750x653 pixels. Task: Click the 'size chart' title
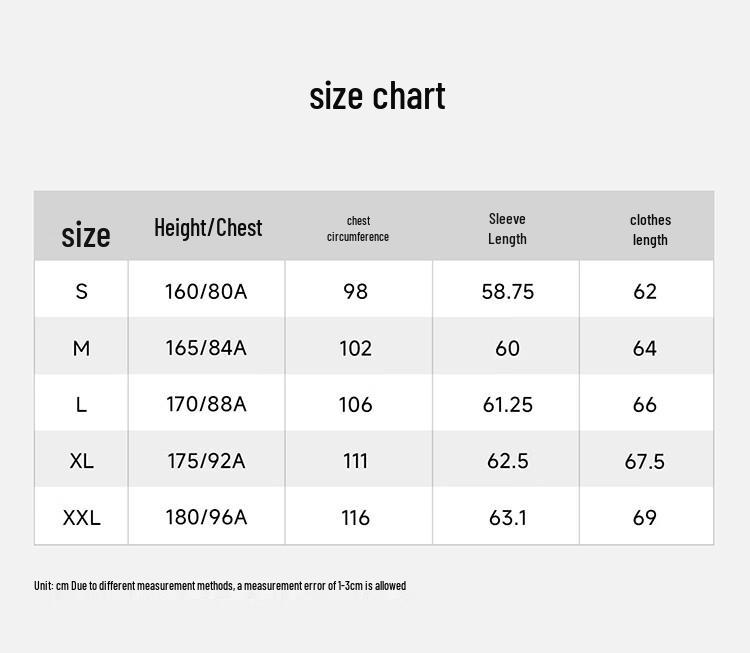(377, 96)
